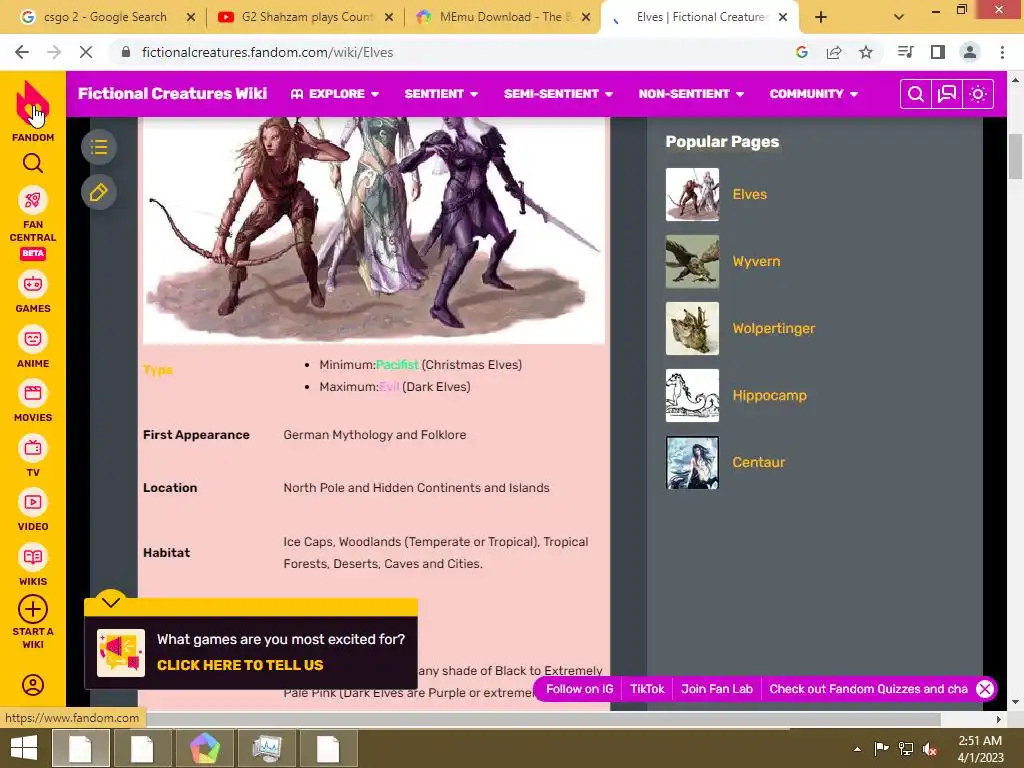The image size is (1024, 768).
Task: Open the Windows Start button
Action: click(24, 748)
